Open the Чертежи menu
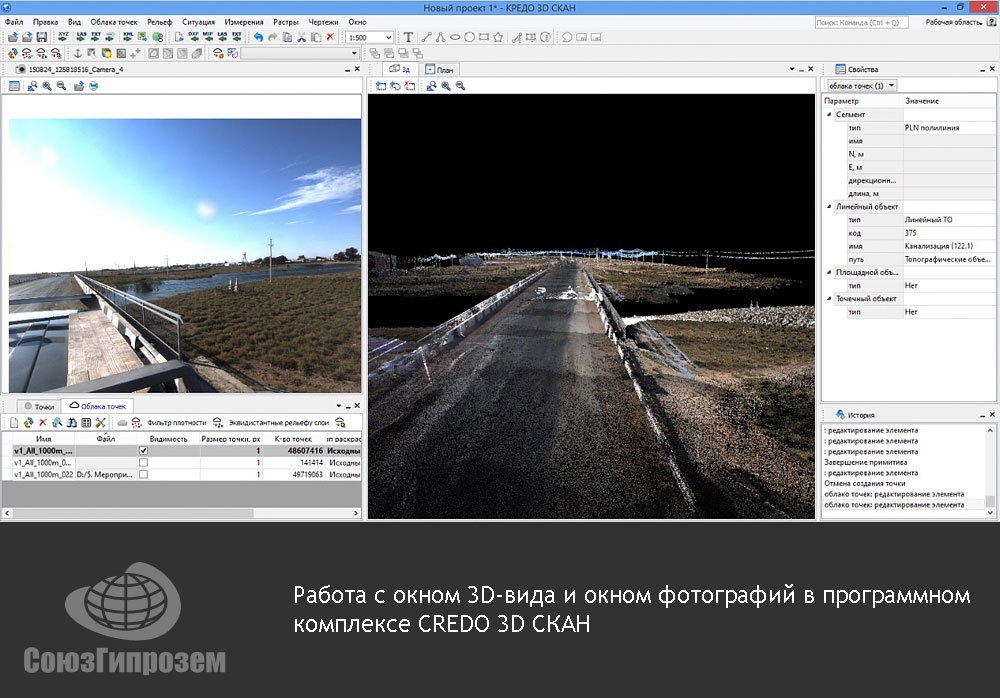 (323, 22)
